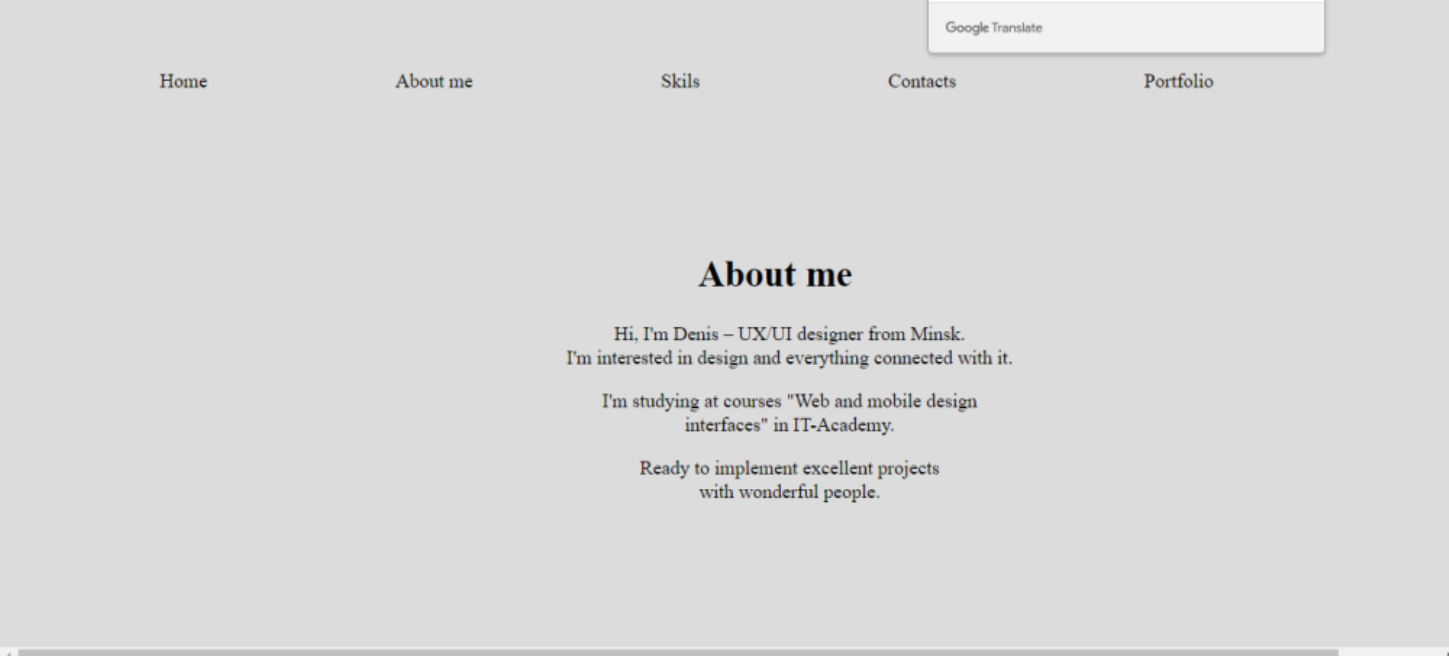Screen dimensions: 1449x656
Task: Click line "Ready to implement excellent projects"
Action: click(789, 468)
